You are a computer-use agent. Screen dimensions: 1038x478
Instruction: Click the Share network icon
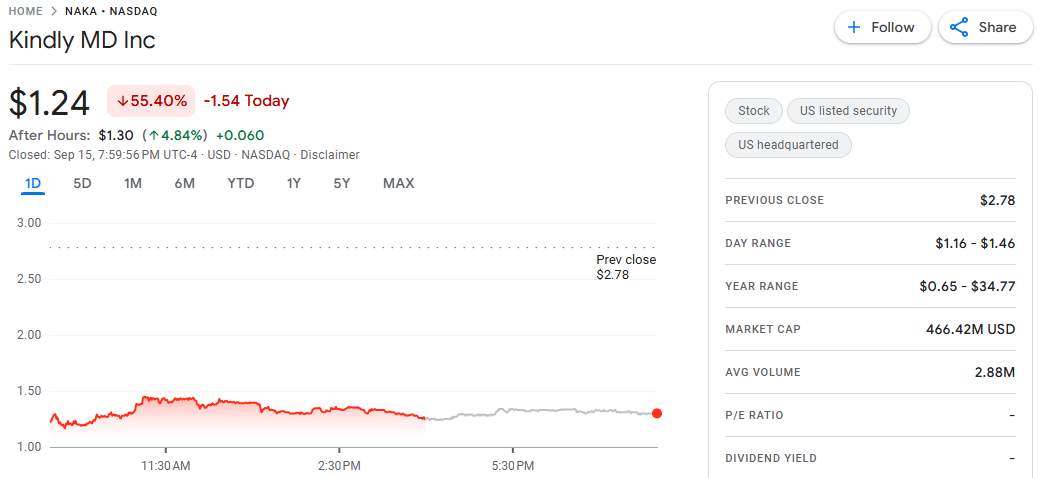pos(959,27)
